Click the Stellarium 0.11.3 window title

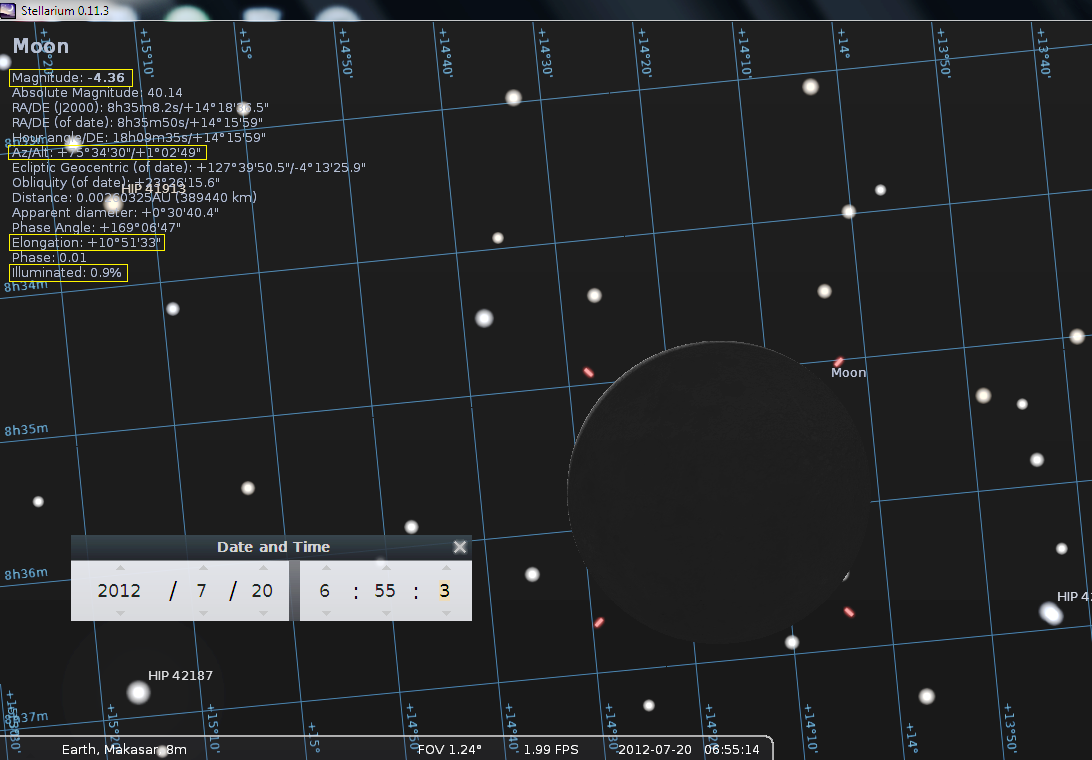tap(65, 10)
